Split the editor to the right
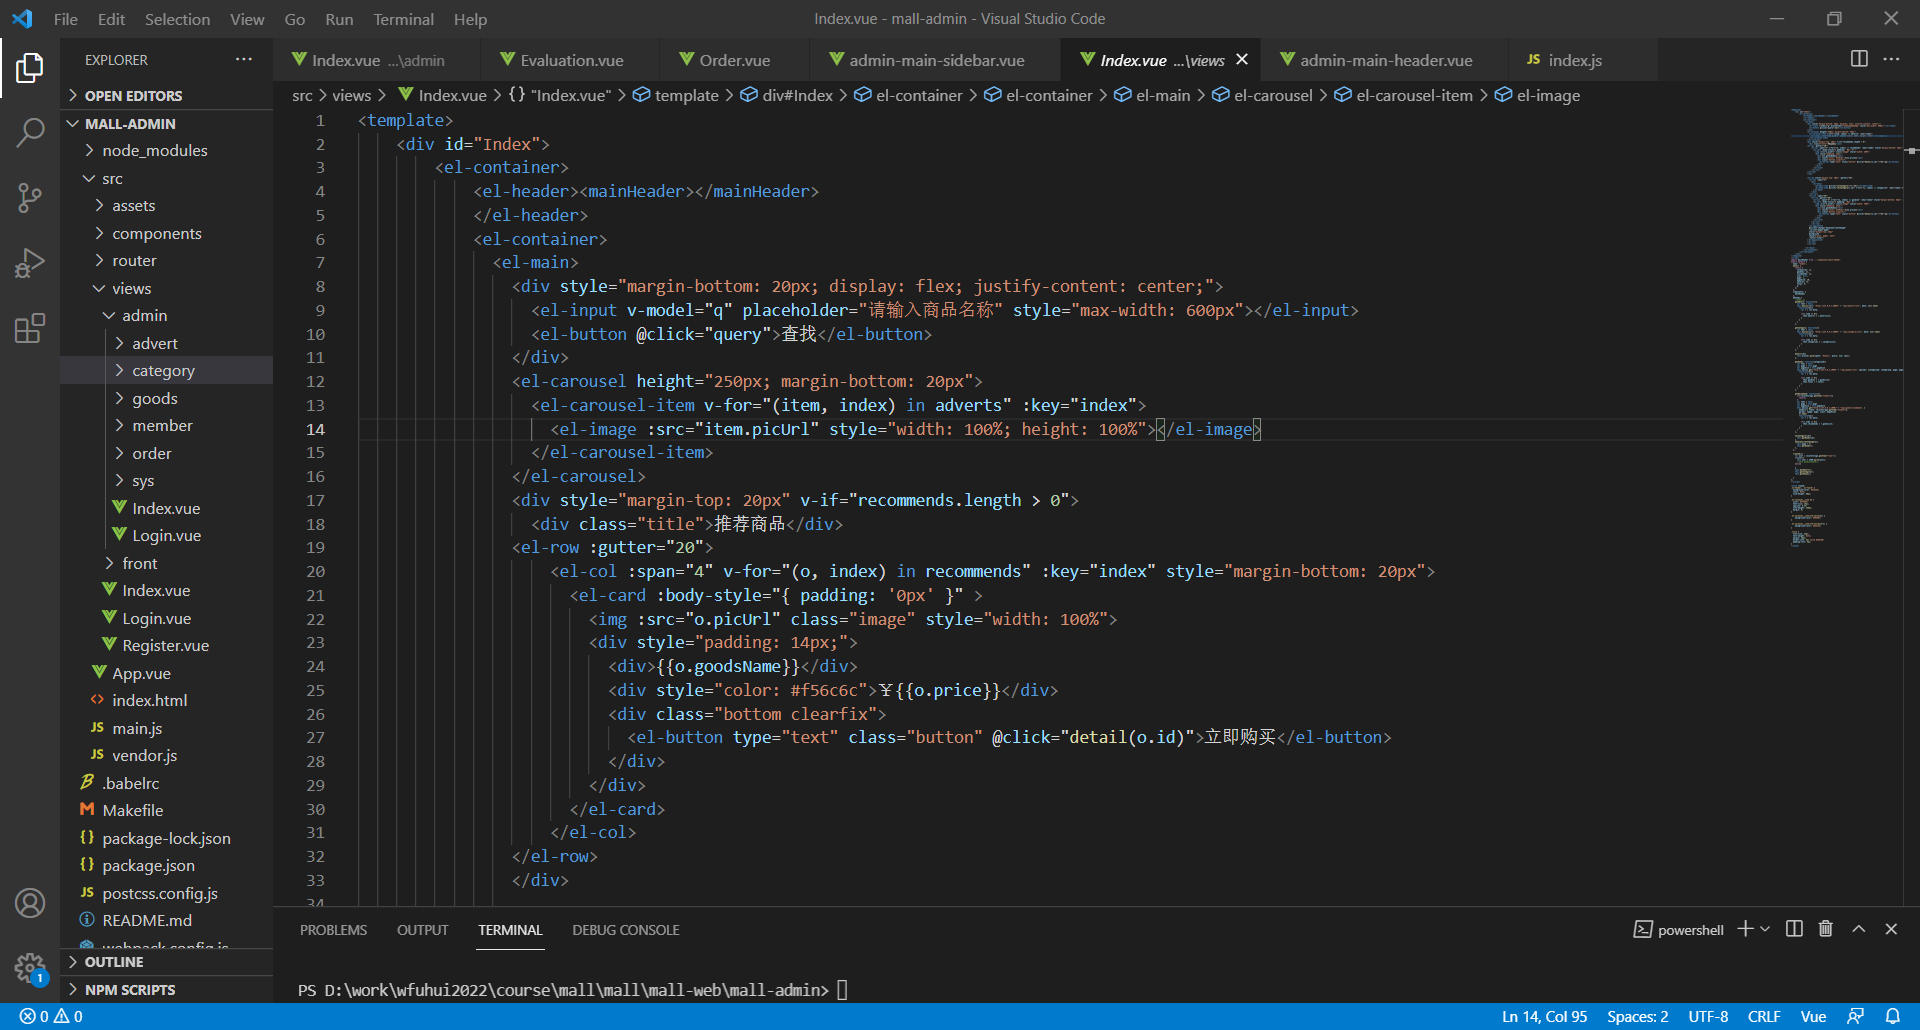 1859,59
